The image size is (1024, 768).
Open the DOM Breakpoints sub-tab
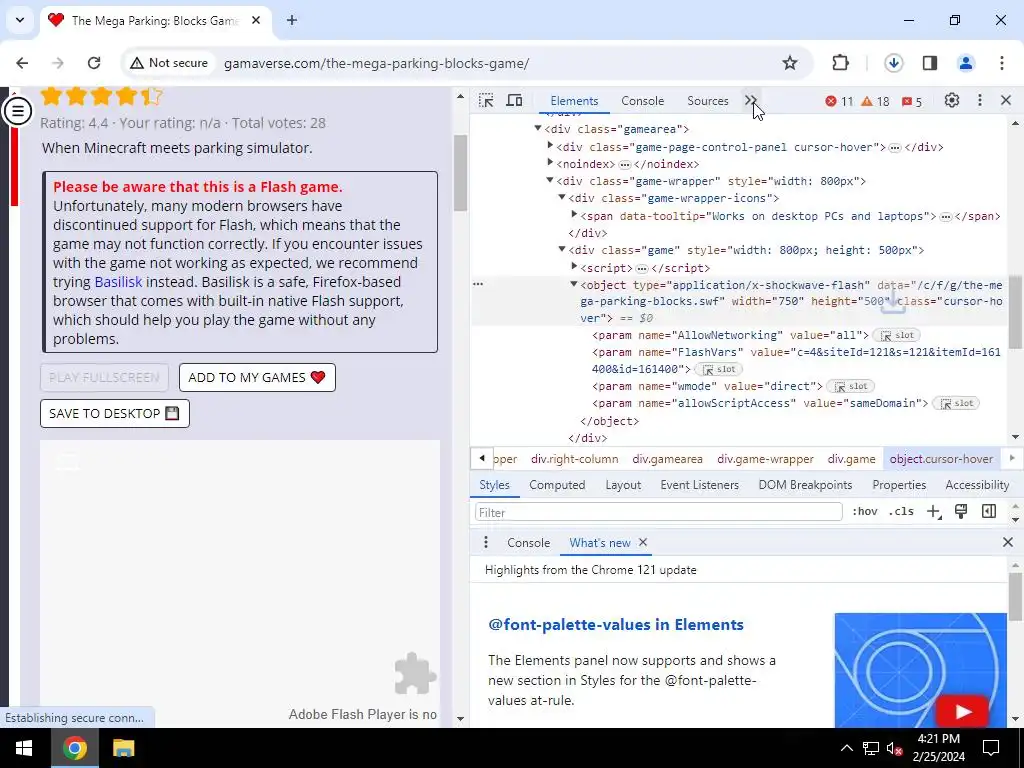pyautogui.click(x=805, y=485)
